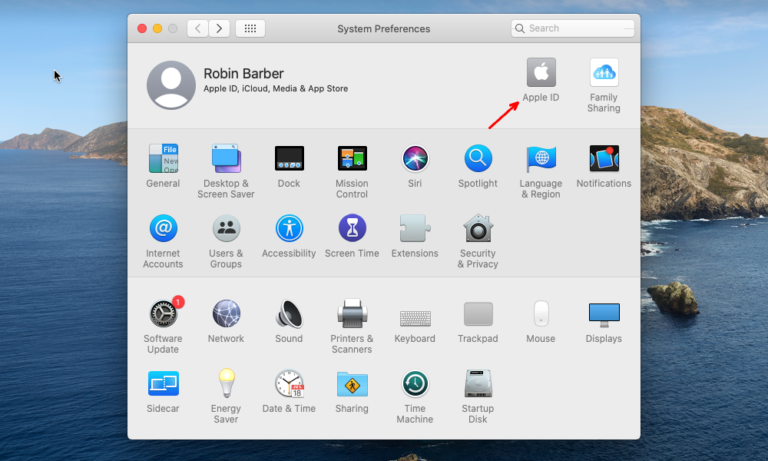Click the Show All grid button
This screenshot has height=461, width=768.
[250, 28]
